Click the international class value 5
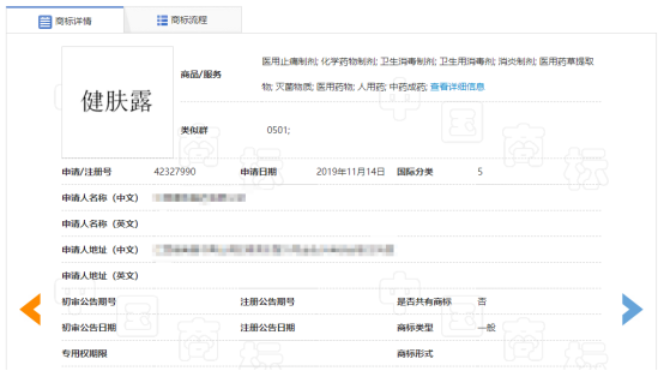The height and width of the screenshot is (378, 662). tap(480, 171)
